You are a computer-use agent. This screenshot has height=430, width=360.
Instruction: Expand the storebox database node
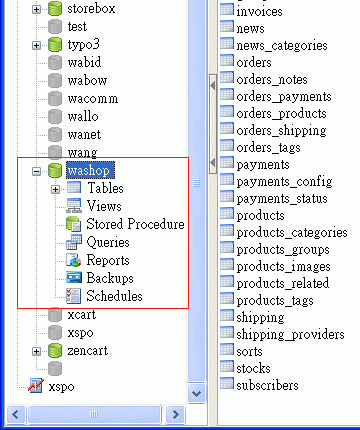pos(36,9)
